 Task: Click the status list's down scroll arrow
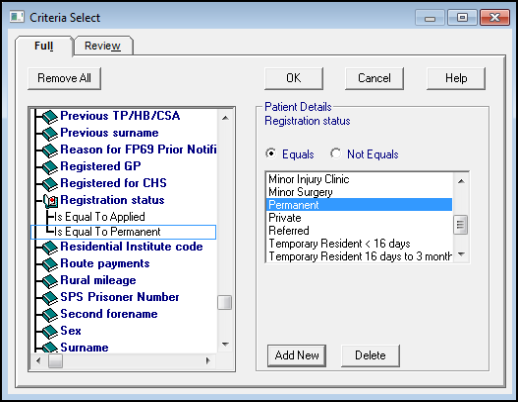pyautogui.click(x=461, y=254)
